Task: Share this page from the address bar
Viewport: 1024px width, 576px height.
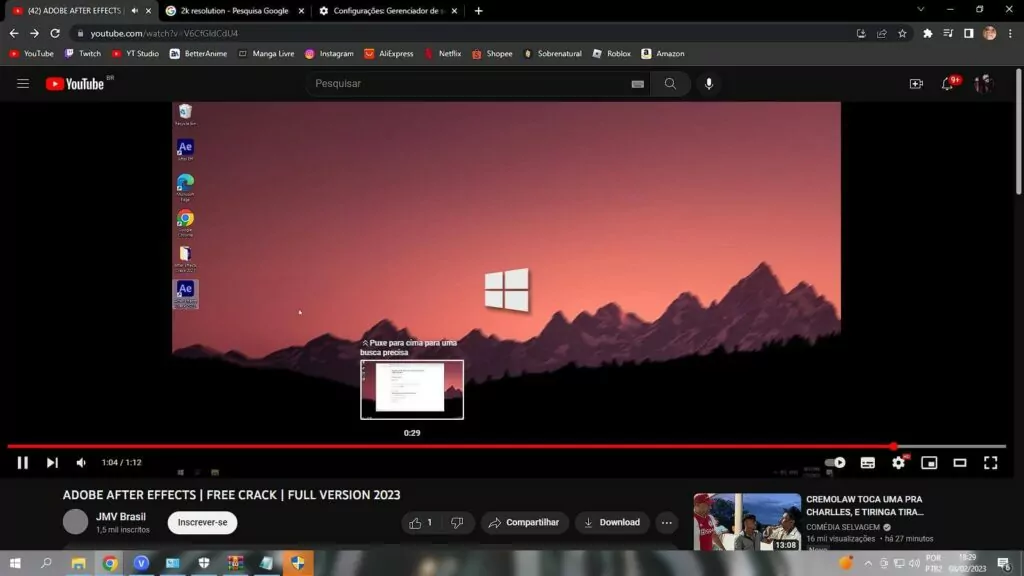Action: [x=882, y=33]
